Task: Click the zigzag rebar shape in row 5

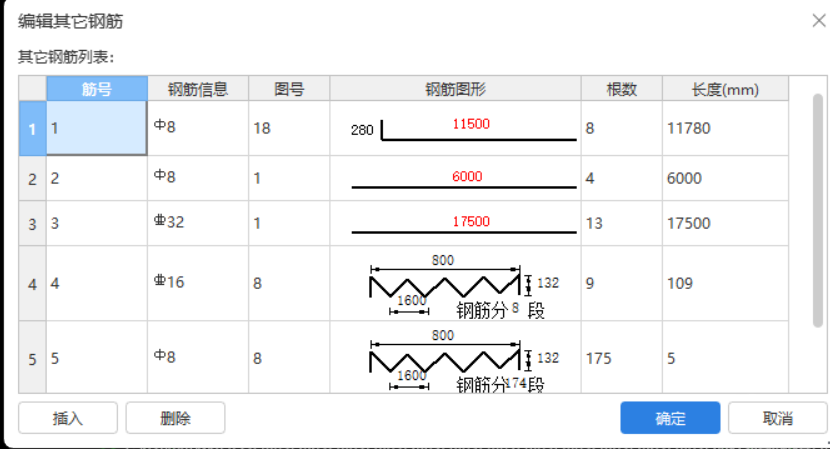Action: (444, 361)
